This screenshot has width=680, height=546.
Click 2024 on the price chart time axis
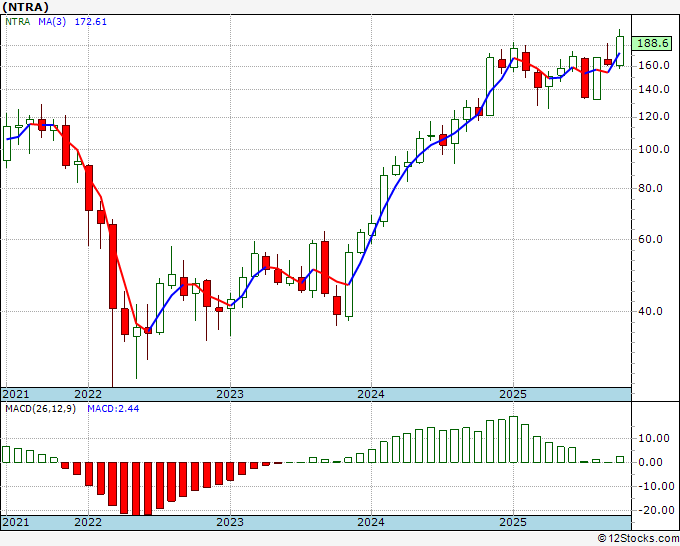(371, 394)
